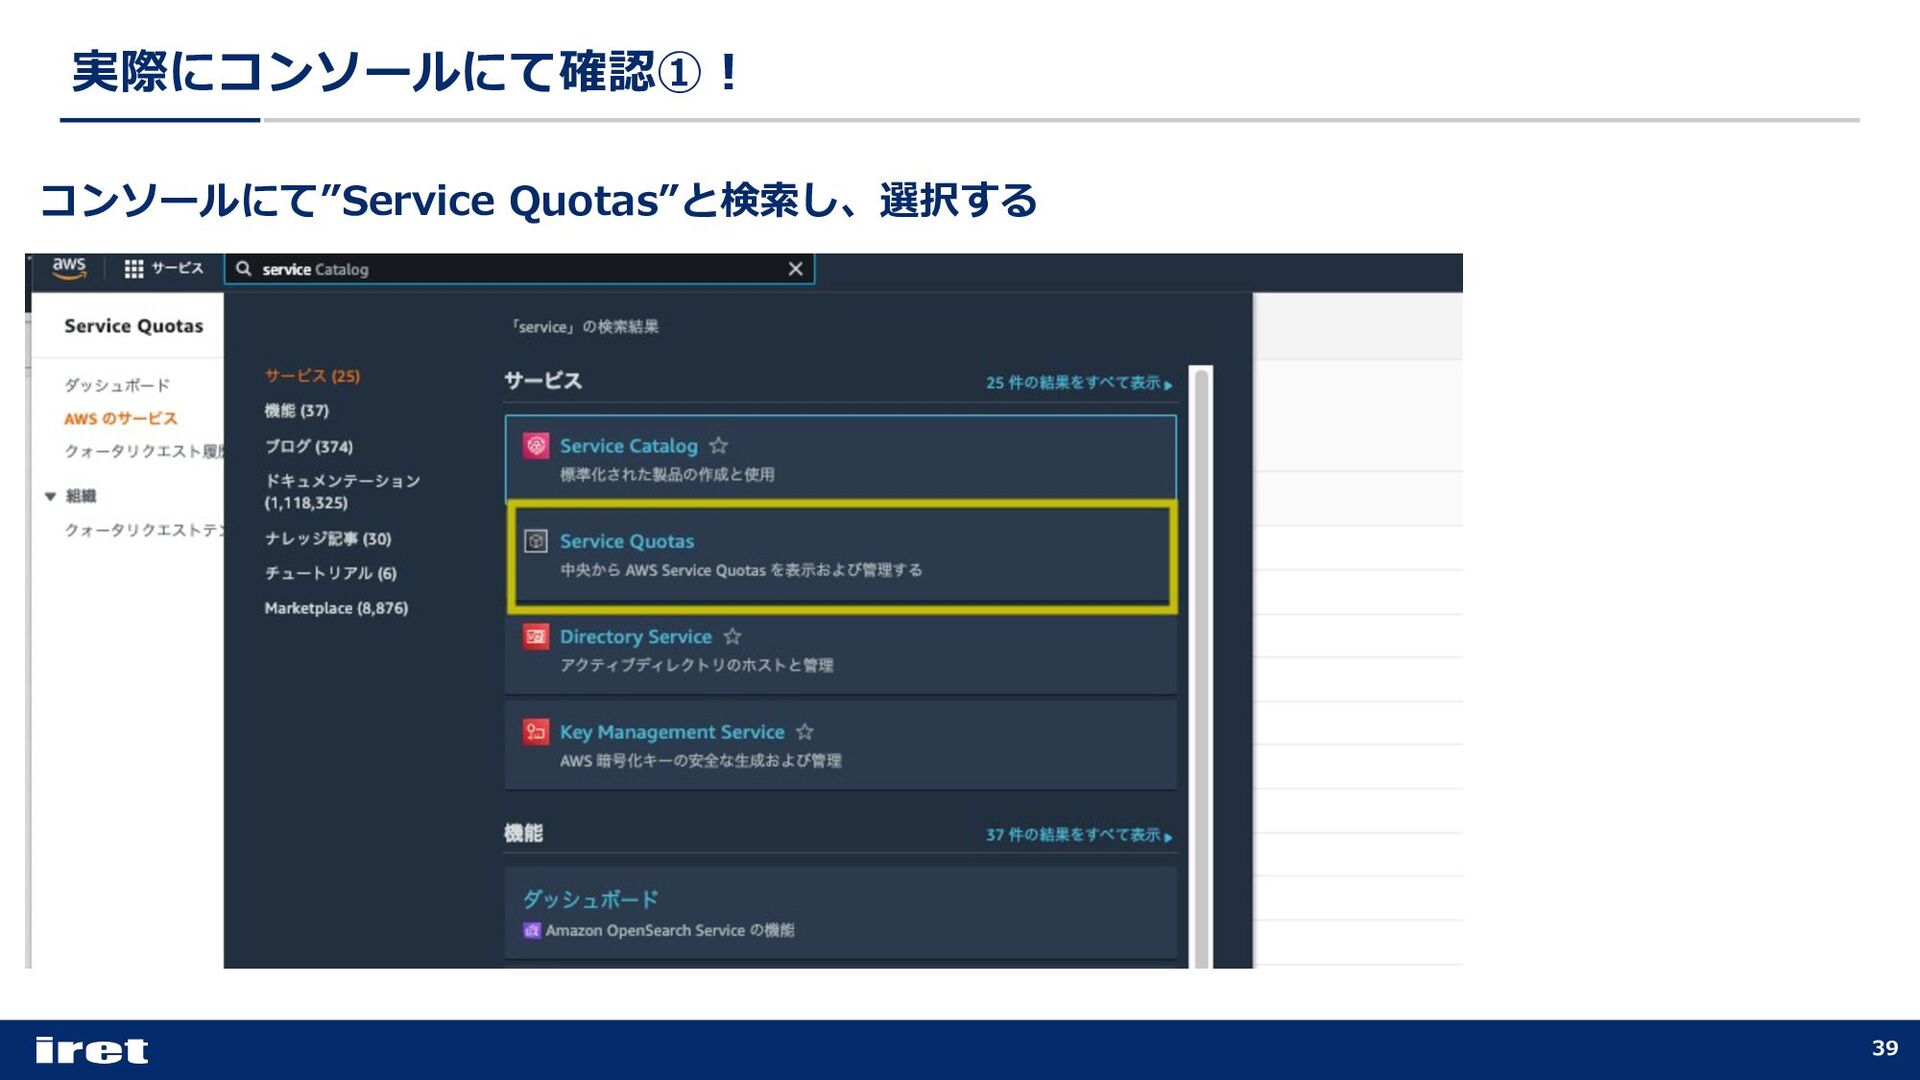1920x1080 pixels.
Task: Clear the search box with X
Action: point(796,268)
